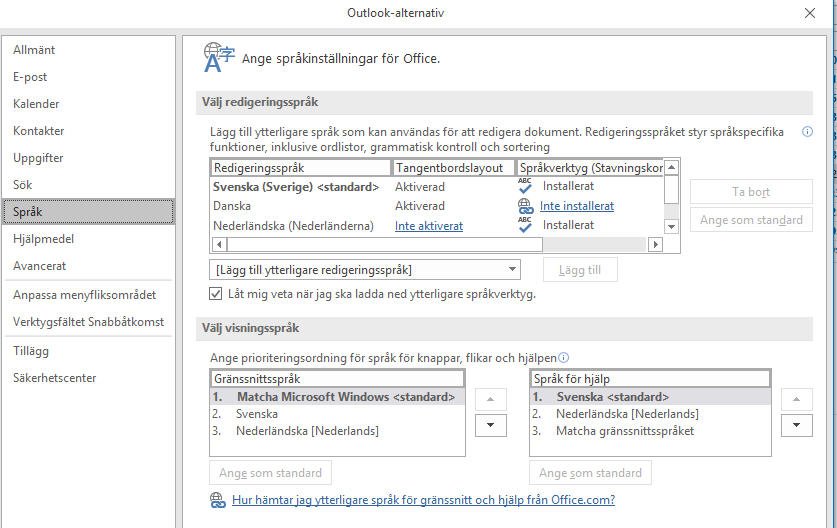Select Svenska in Gränssnittsspråk list
This screenshot has width=837, height=528.
pyautogui.click(x=337, y=414)
